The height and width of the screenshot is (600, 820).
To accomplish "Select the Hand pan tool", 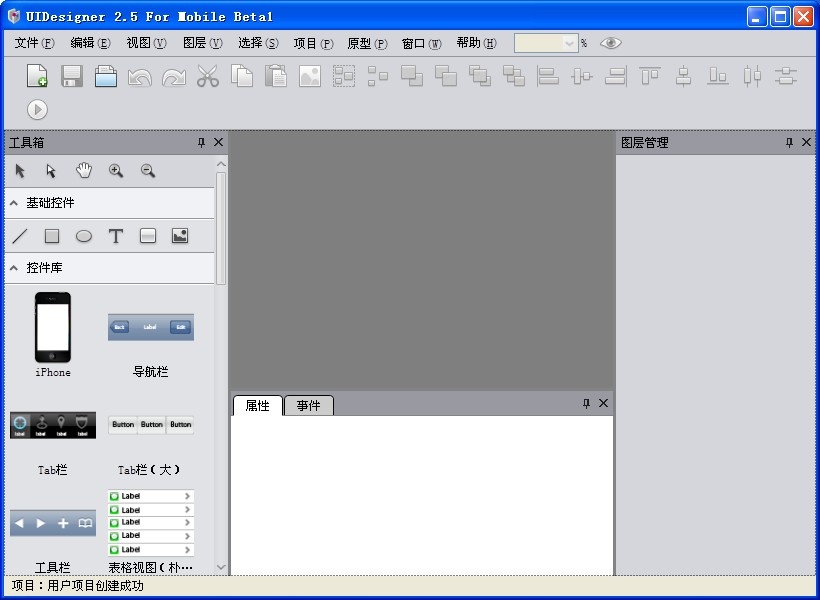I will (x=84, y=171).
